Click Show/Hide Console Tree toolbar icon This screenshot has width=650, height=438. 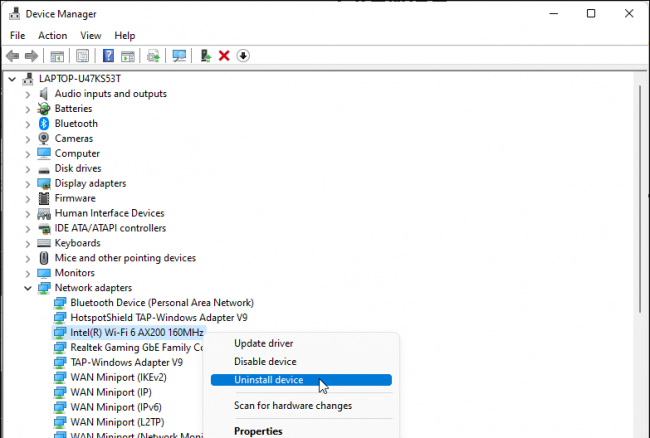(x=57, y=56)
